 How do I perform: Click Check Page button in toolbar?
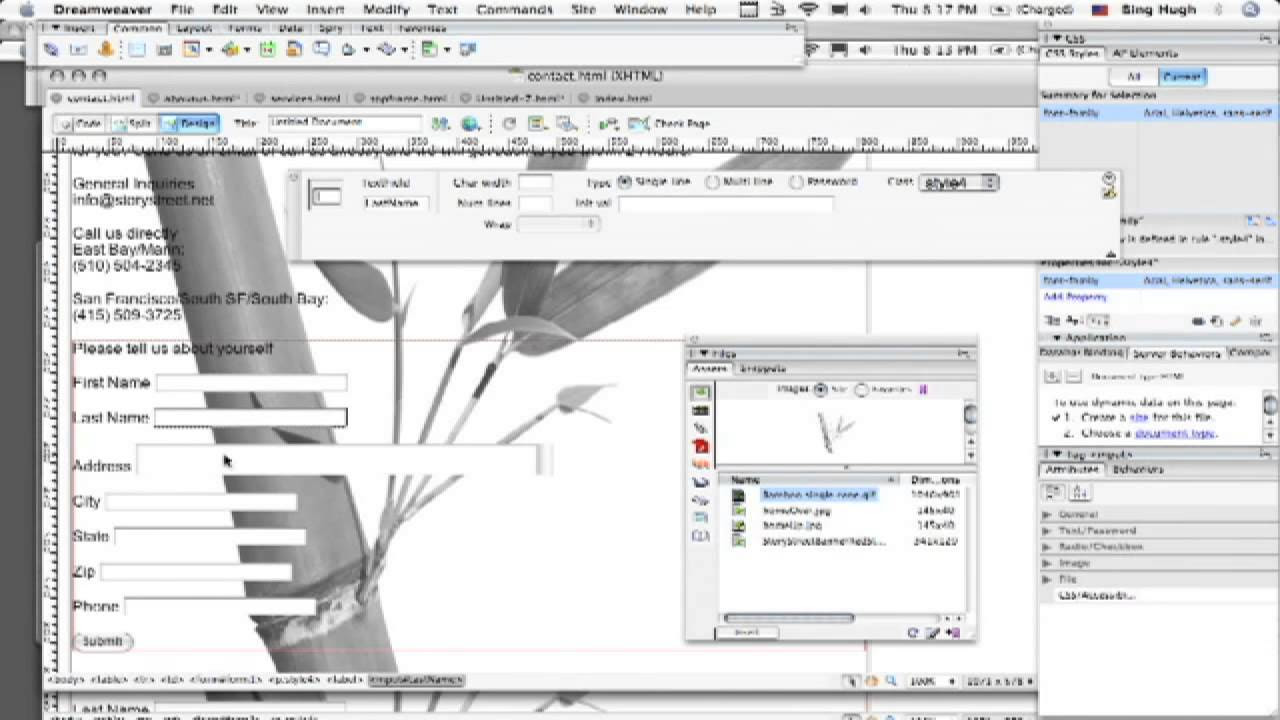tap(672, 124)
